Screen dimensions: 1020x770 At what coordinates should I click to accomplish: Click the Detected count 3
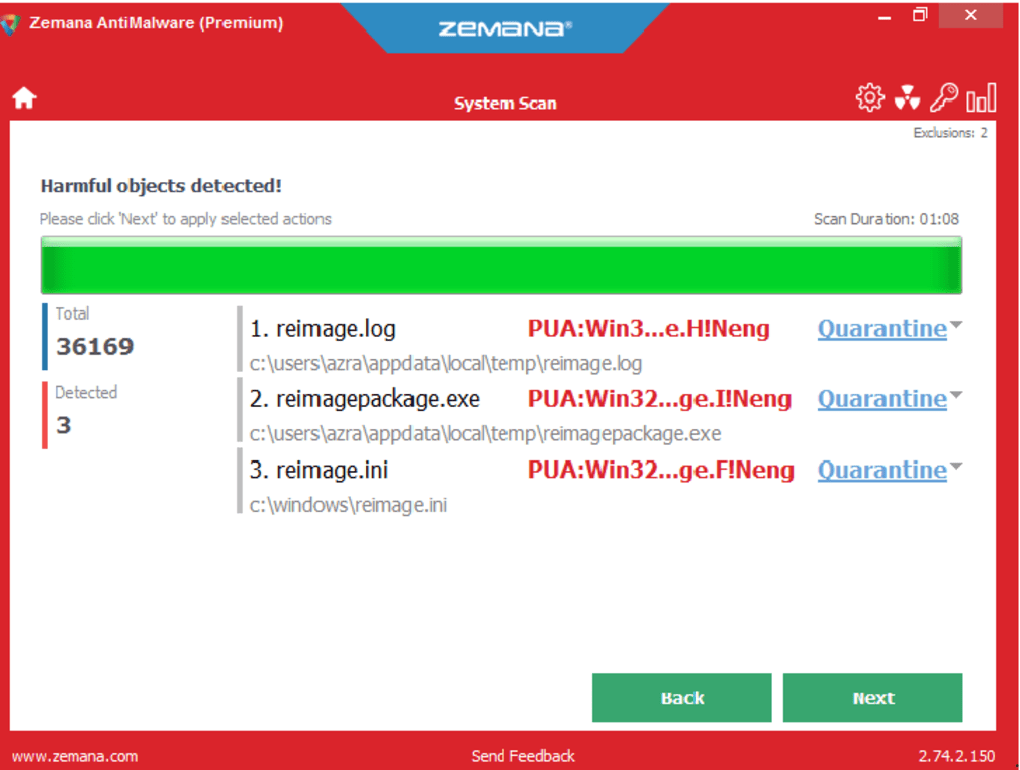coord(63,425)
